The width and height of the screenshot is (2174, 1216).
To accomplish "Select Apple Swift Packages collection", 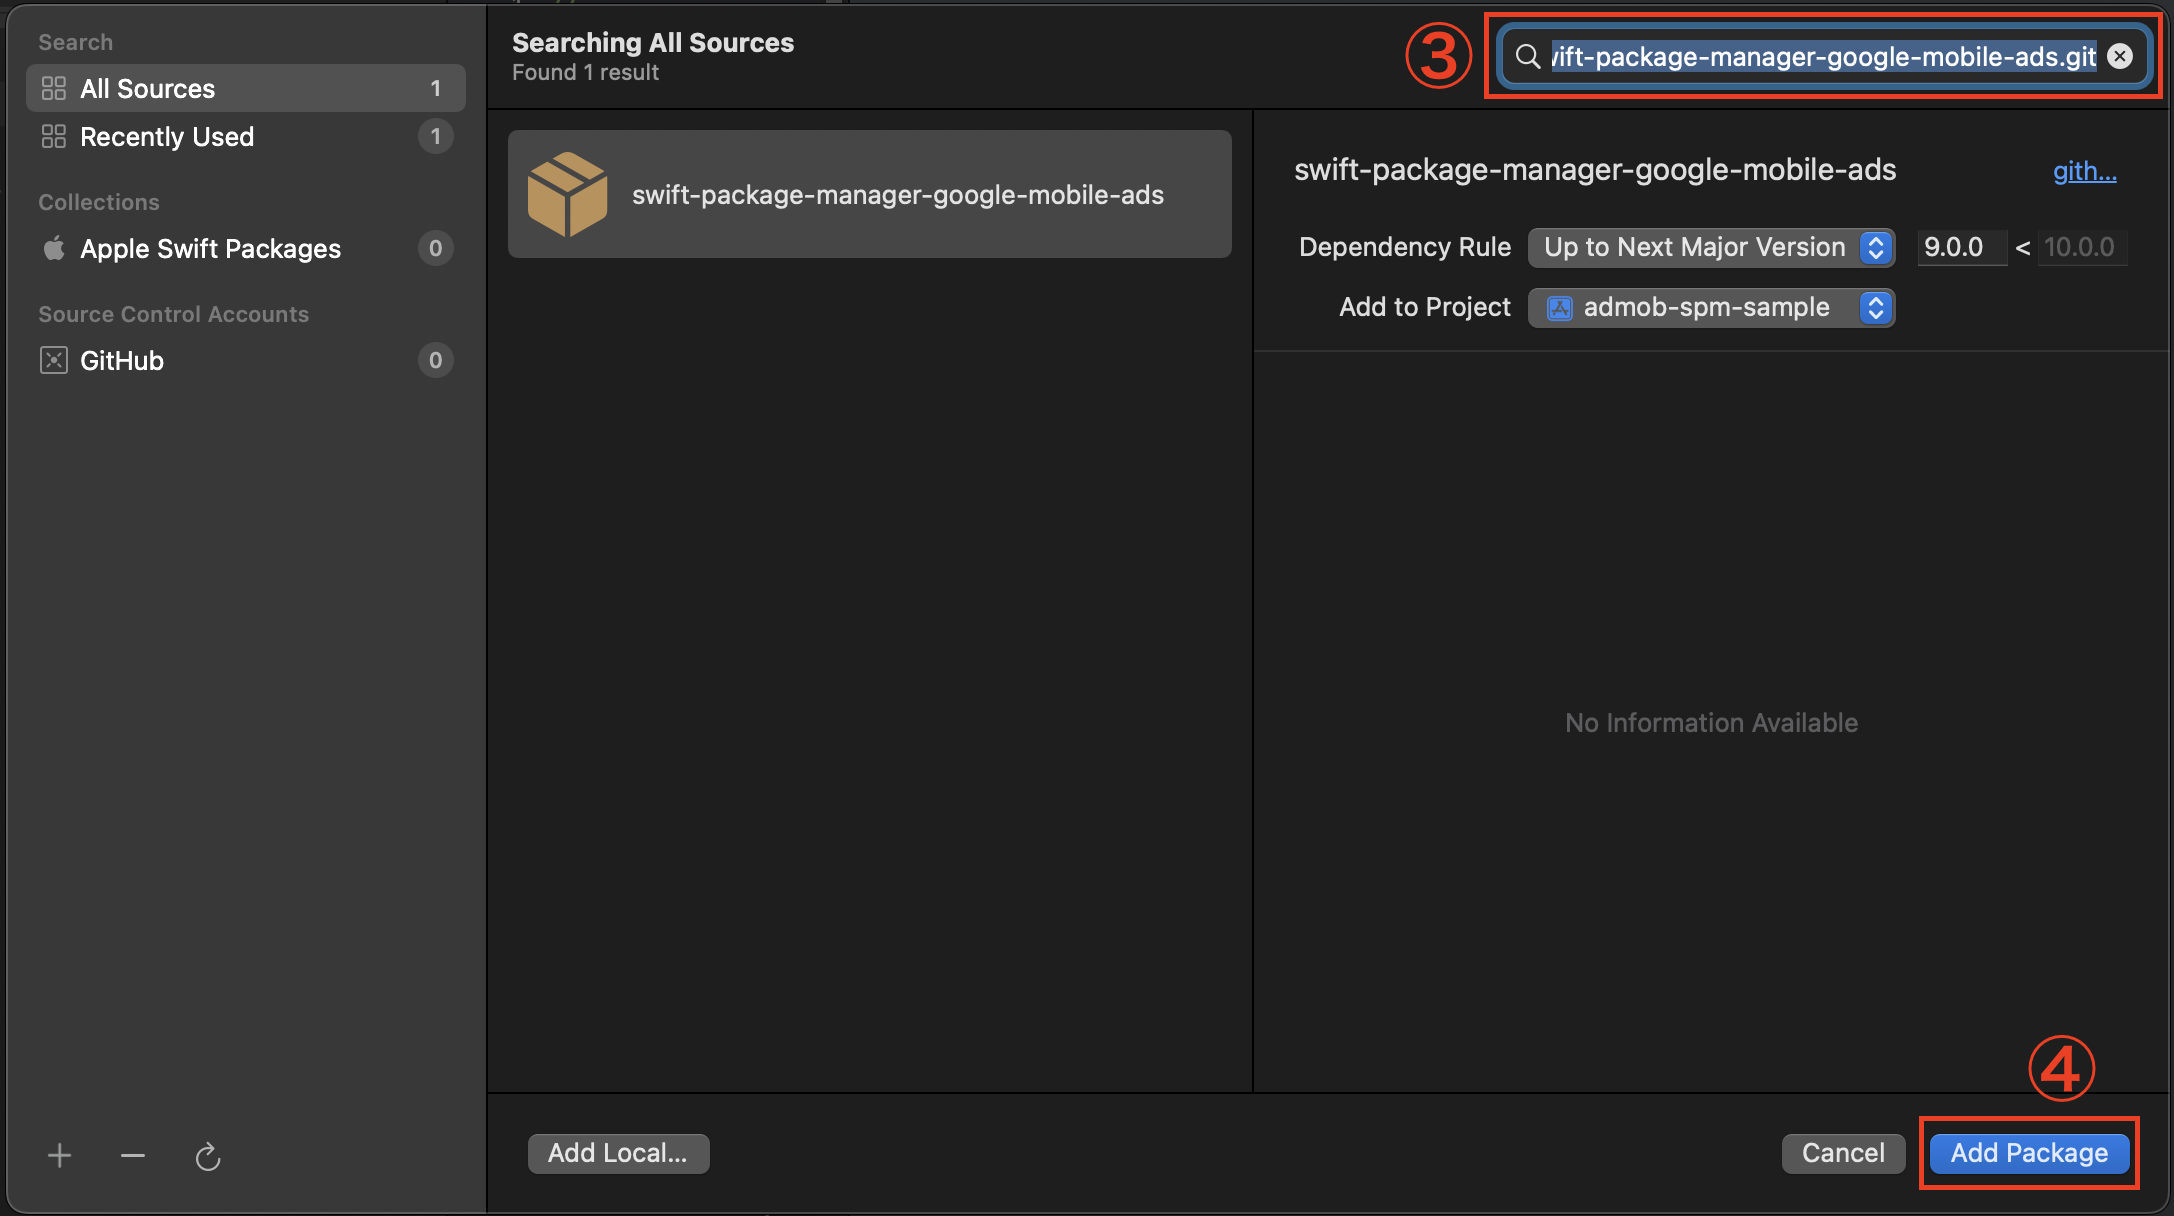I will (x=210, y=249).
